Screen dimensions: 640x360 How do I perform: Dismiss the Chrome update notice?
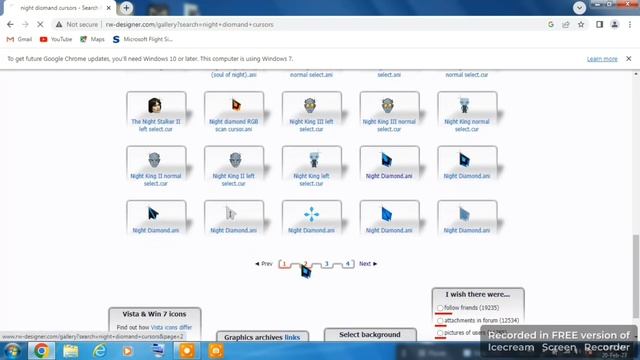pos(629,59)
